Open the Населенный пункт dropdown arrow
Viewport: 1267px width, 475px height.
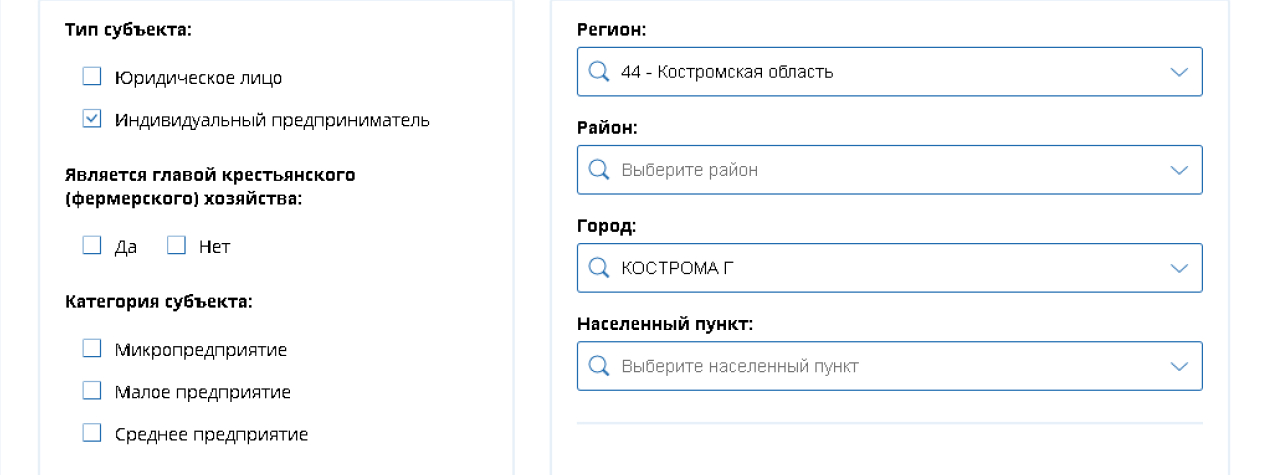click(1179, 366)
